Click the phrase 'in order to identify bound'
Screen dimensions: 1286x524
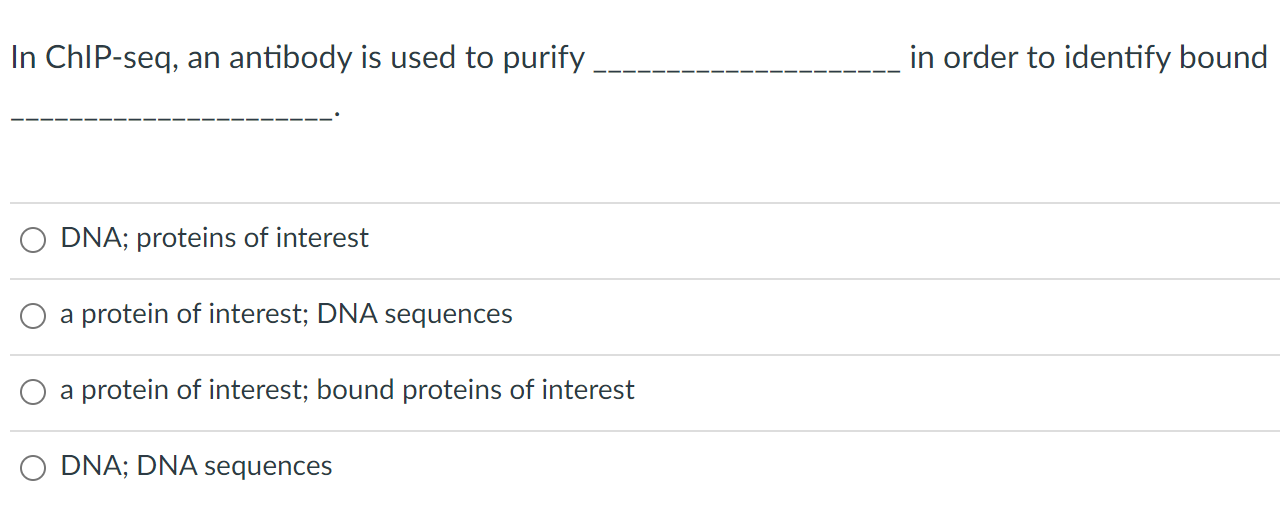(x=1088, y=58)
